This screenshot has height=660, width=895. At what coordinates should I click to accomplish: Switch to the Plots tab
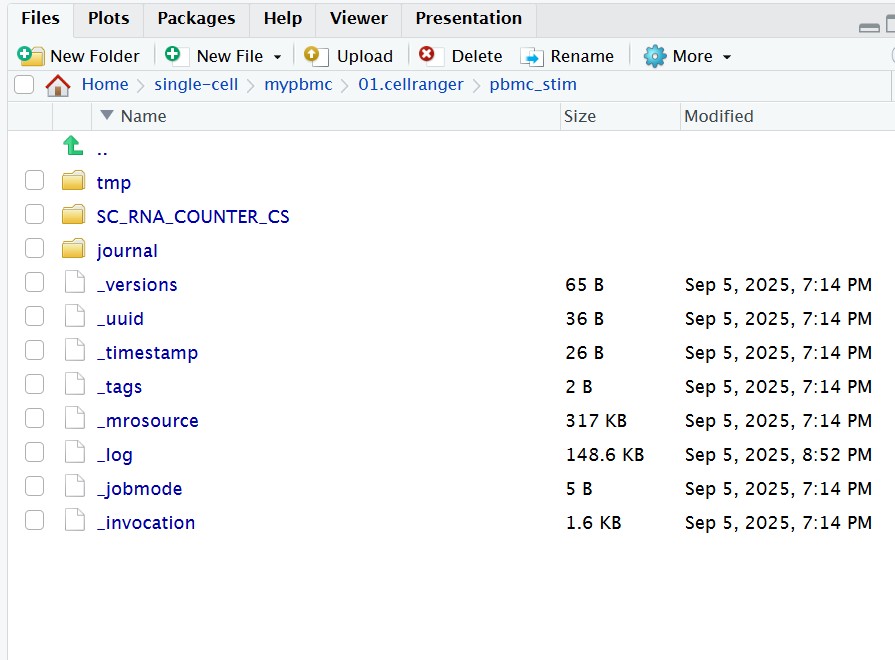(x=108, y=18)
